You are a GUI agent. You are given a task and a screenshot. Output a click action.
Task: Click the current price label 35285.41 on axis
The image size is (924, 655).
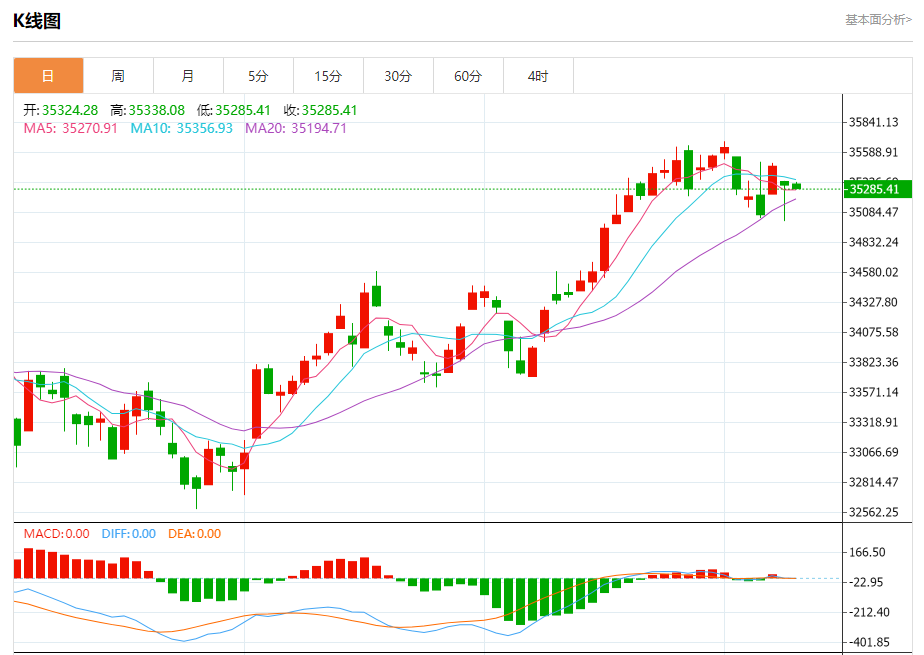click(877, 189)
